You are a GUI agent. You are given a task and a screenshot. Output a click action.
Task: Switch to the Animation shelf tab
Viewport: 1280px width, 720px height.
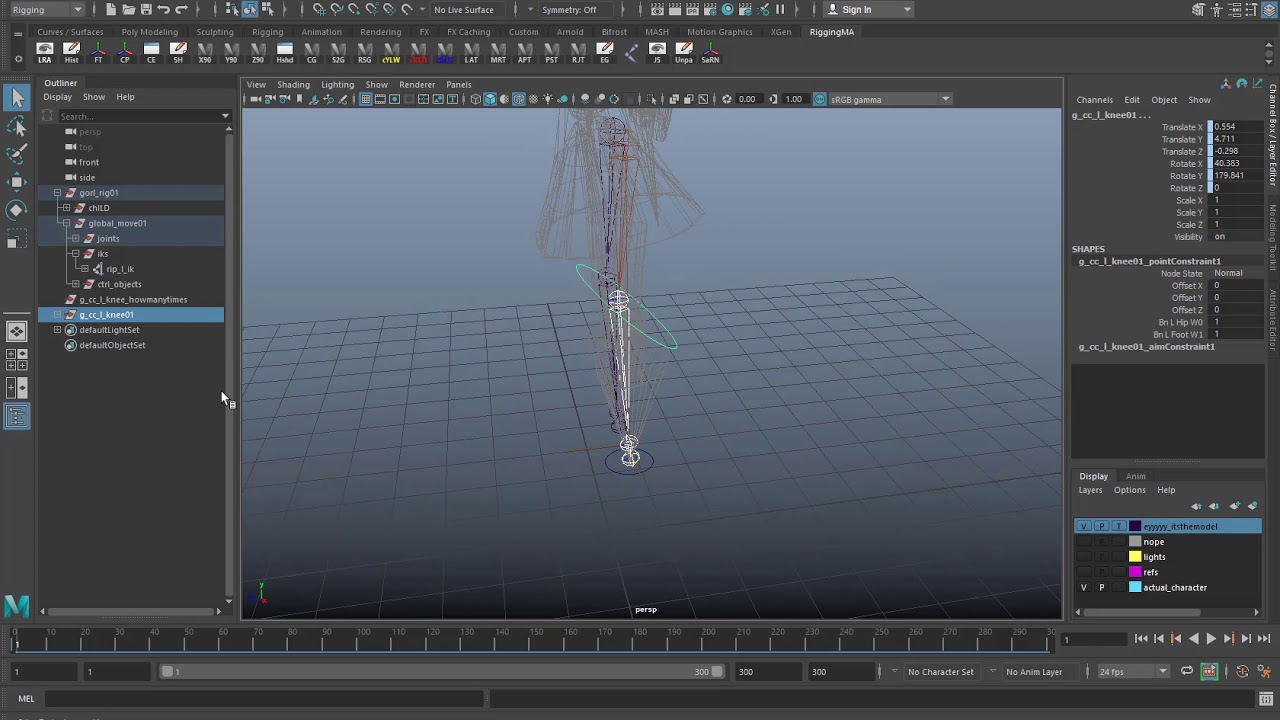click(321, 32)
